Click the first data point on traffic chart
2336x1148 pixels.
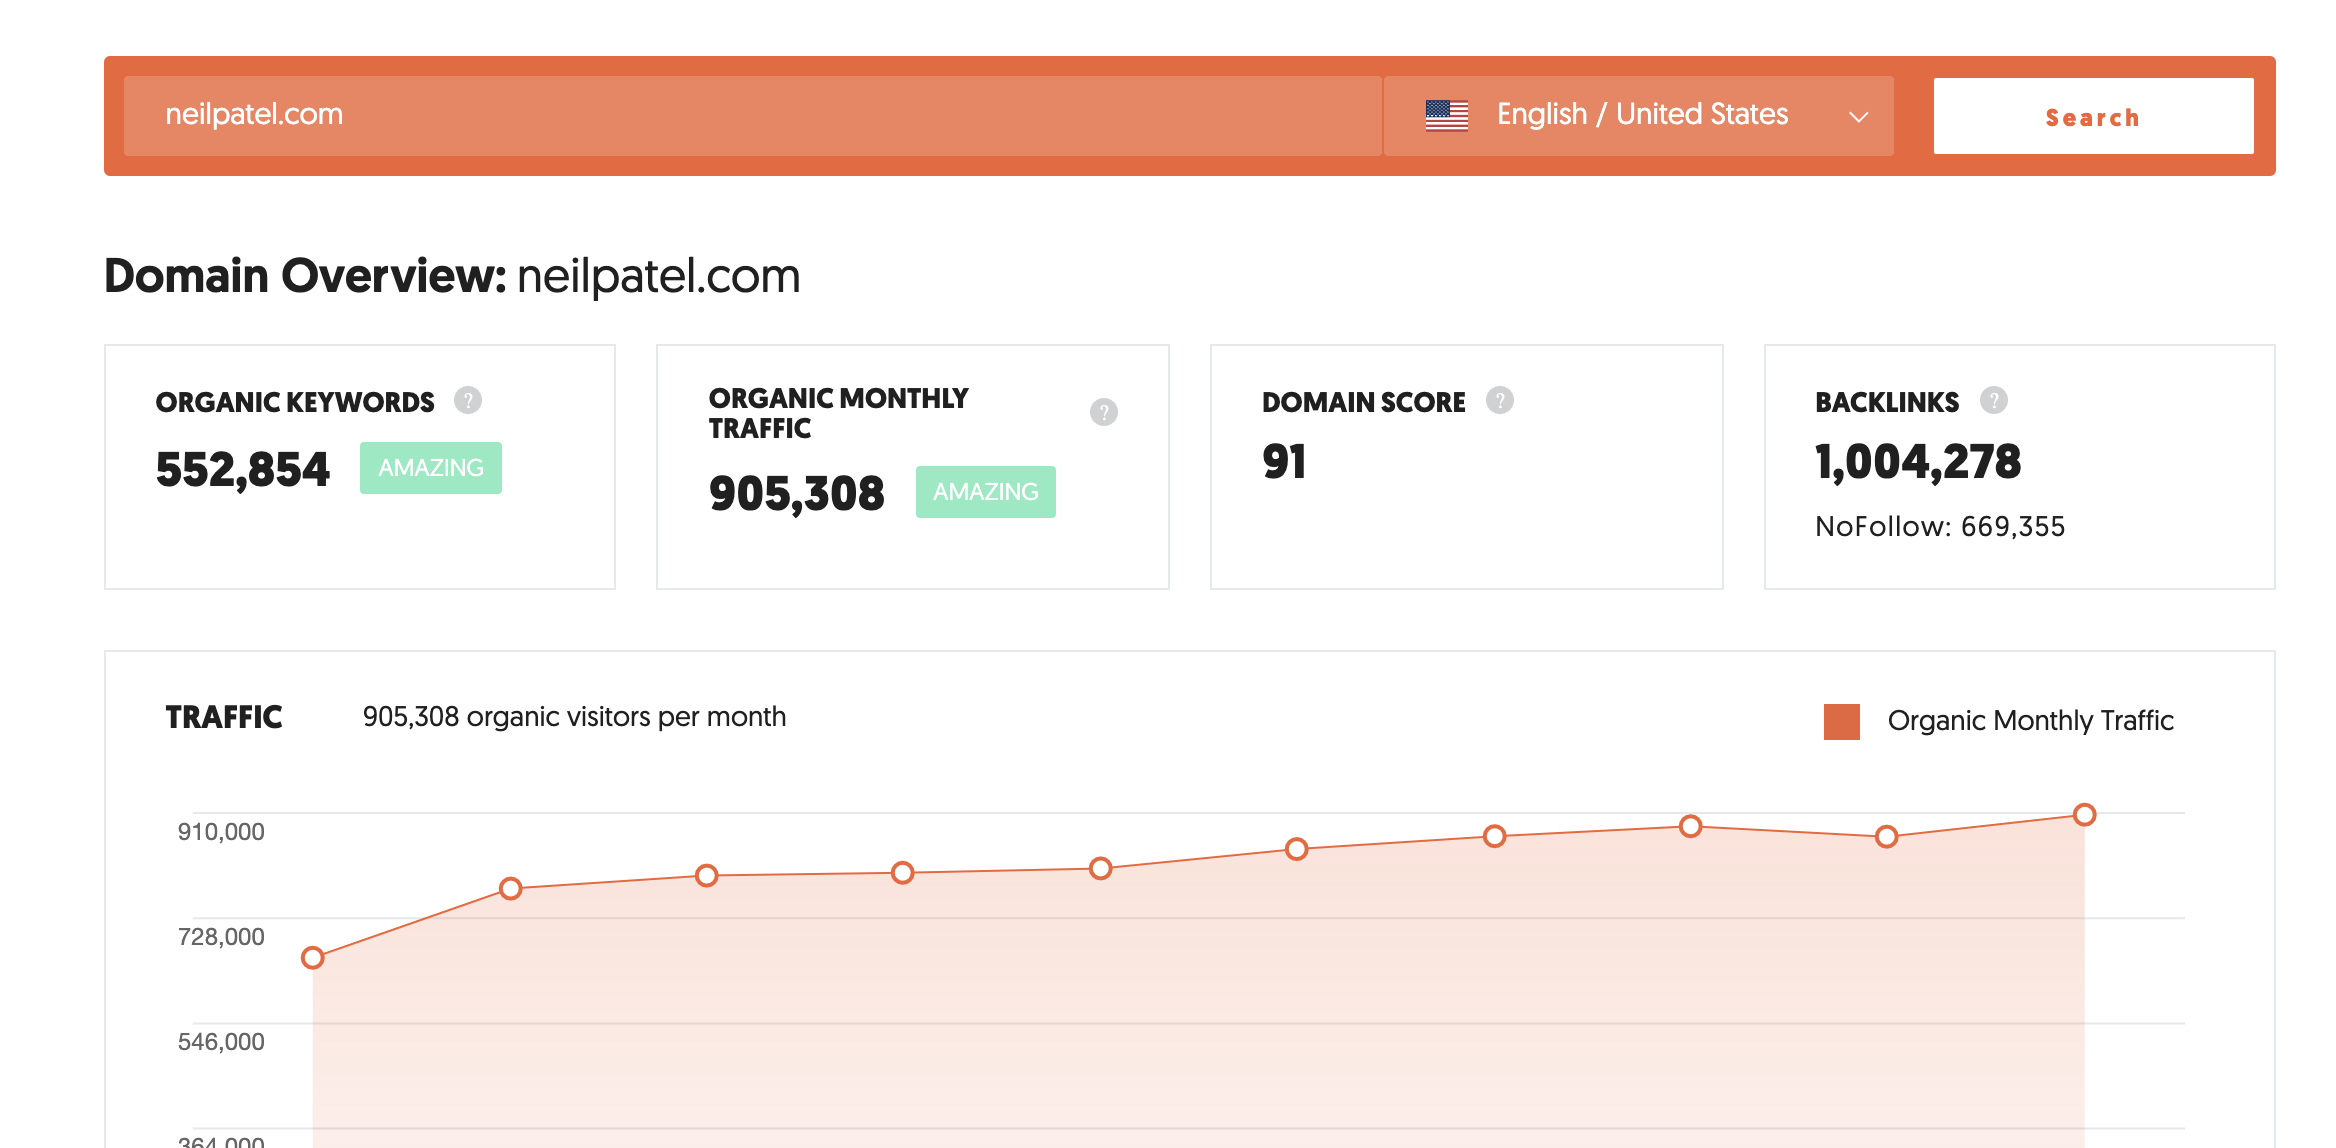(313, 958)
